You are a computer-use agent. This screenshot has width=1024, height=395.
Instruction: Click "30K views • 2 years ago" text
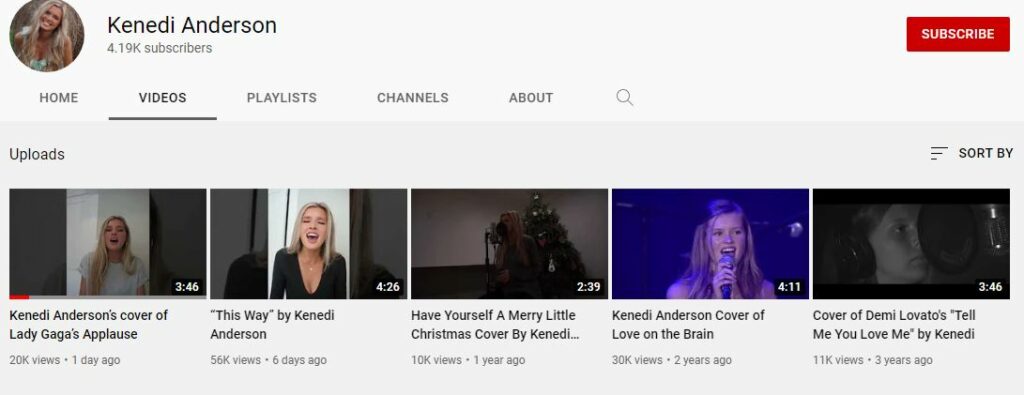click(672, 360)
